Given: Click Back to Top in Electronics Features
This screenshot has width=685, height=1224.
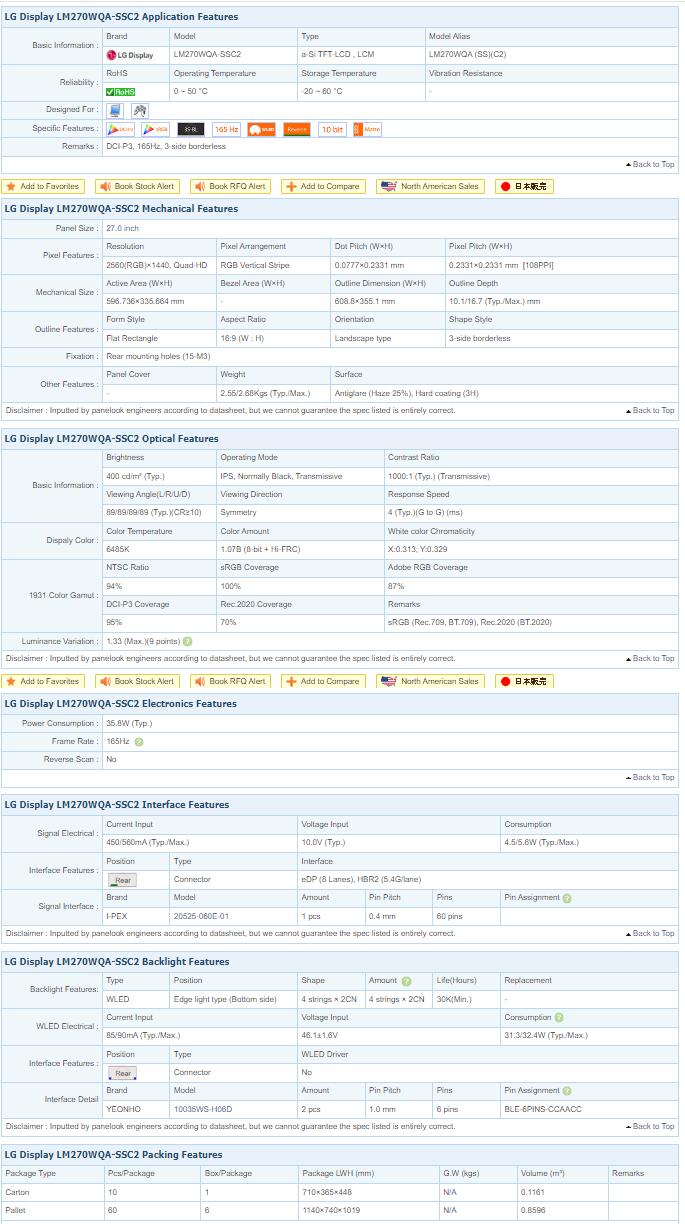Looking at the screenshot, I should pyautogui.click(x=650, y=777).
